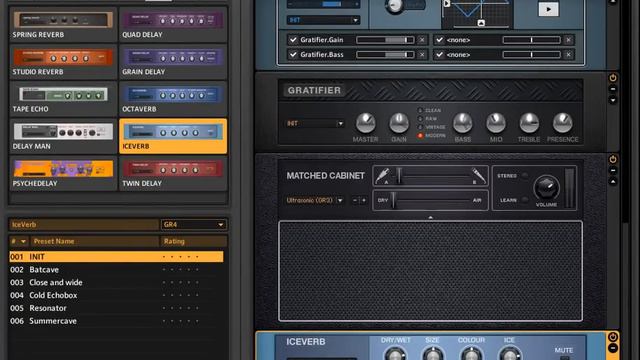
Task: Select Vintage mode on Gratifier
Action: (420, 127)
